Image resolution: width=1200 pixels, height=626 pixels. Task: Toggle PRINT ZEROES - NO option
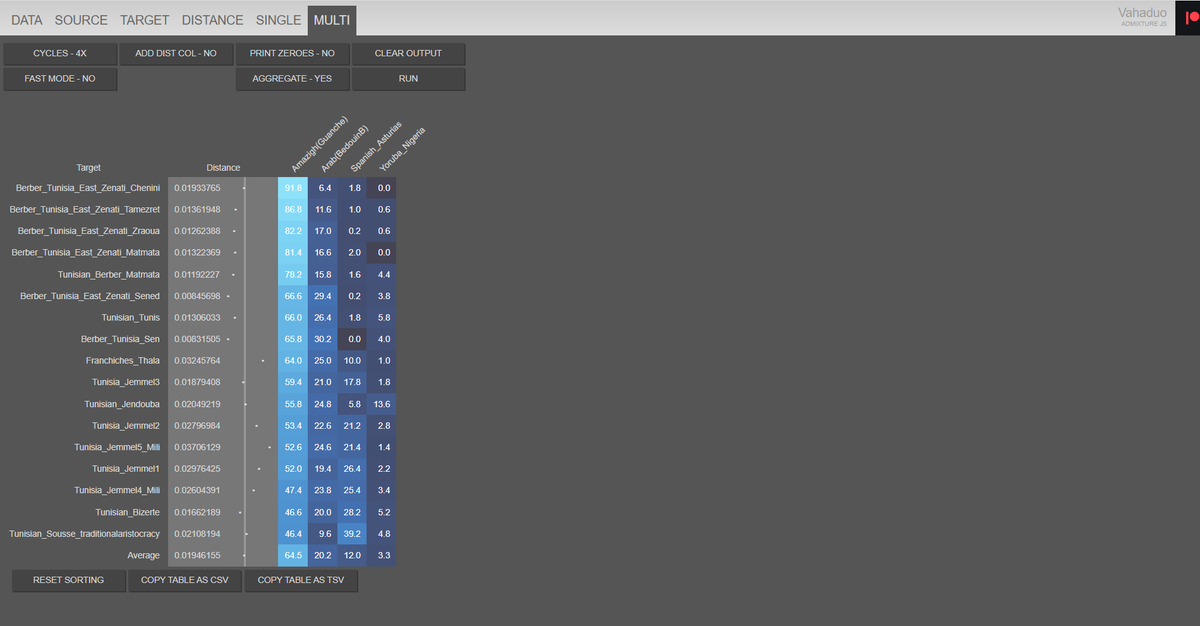click(292, 53)
